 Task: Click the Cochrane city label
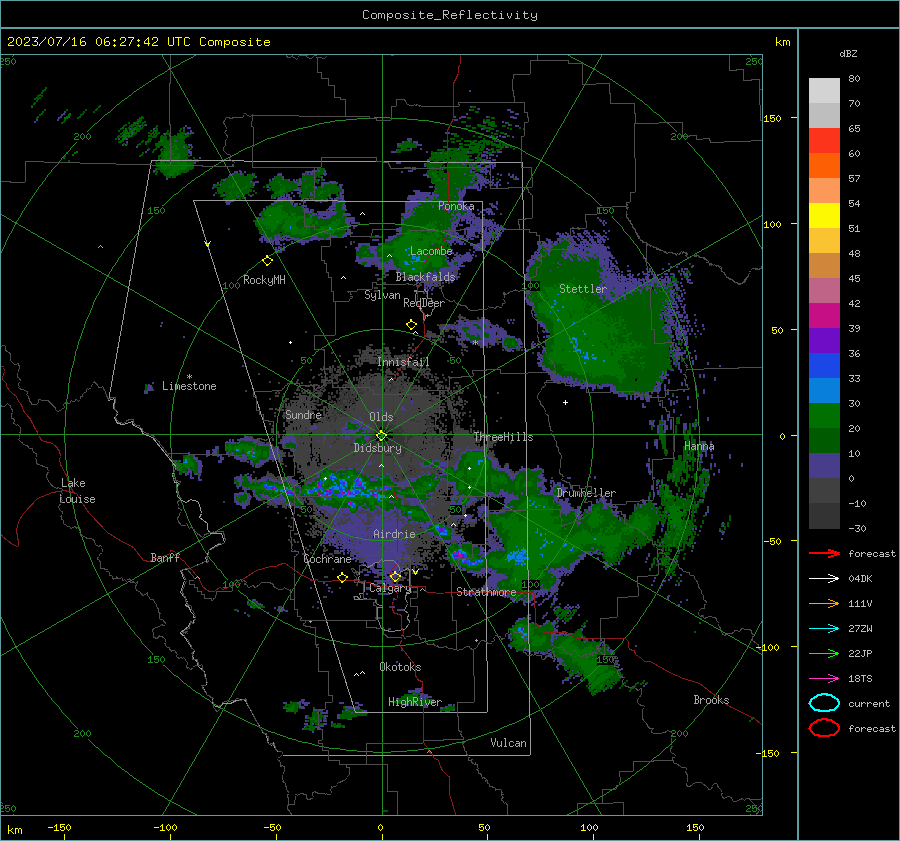pyautogui.click(x=327, y=559)
